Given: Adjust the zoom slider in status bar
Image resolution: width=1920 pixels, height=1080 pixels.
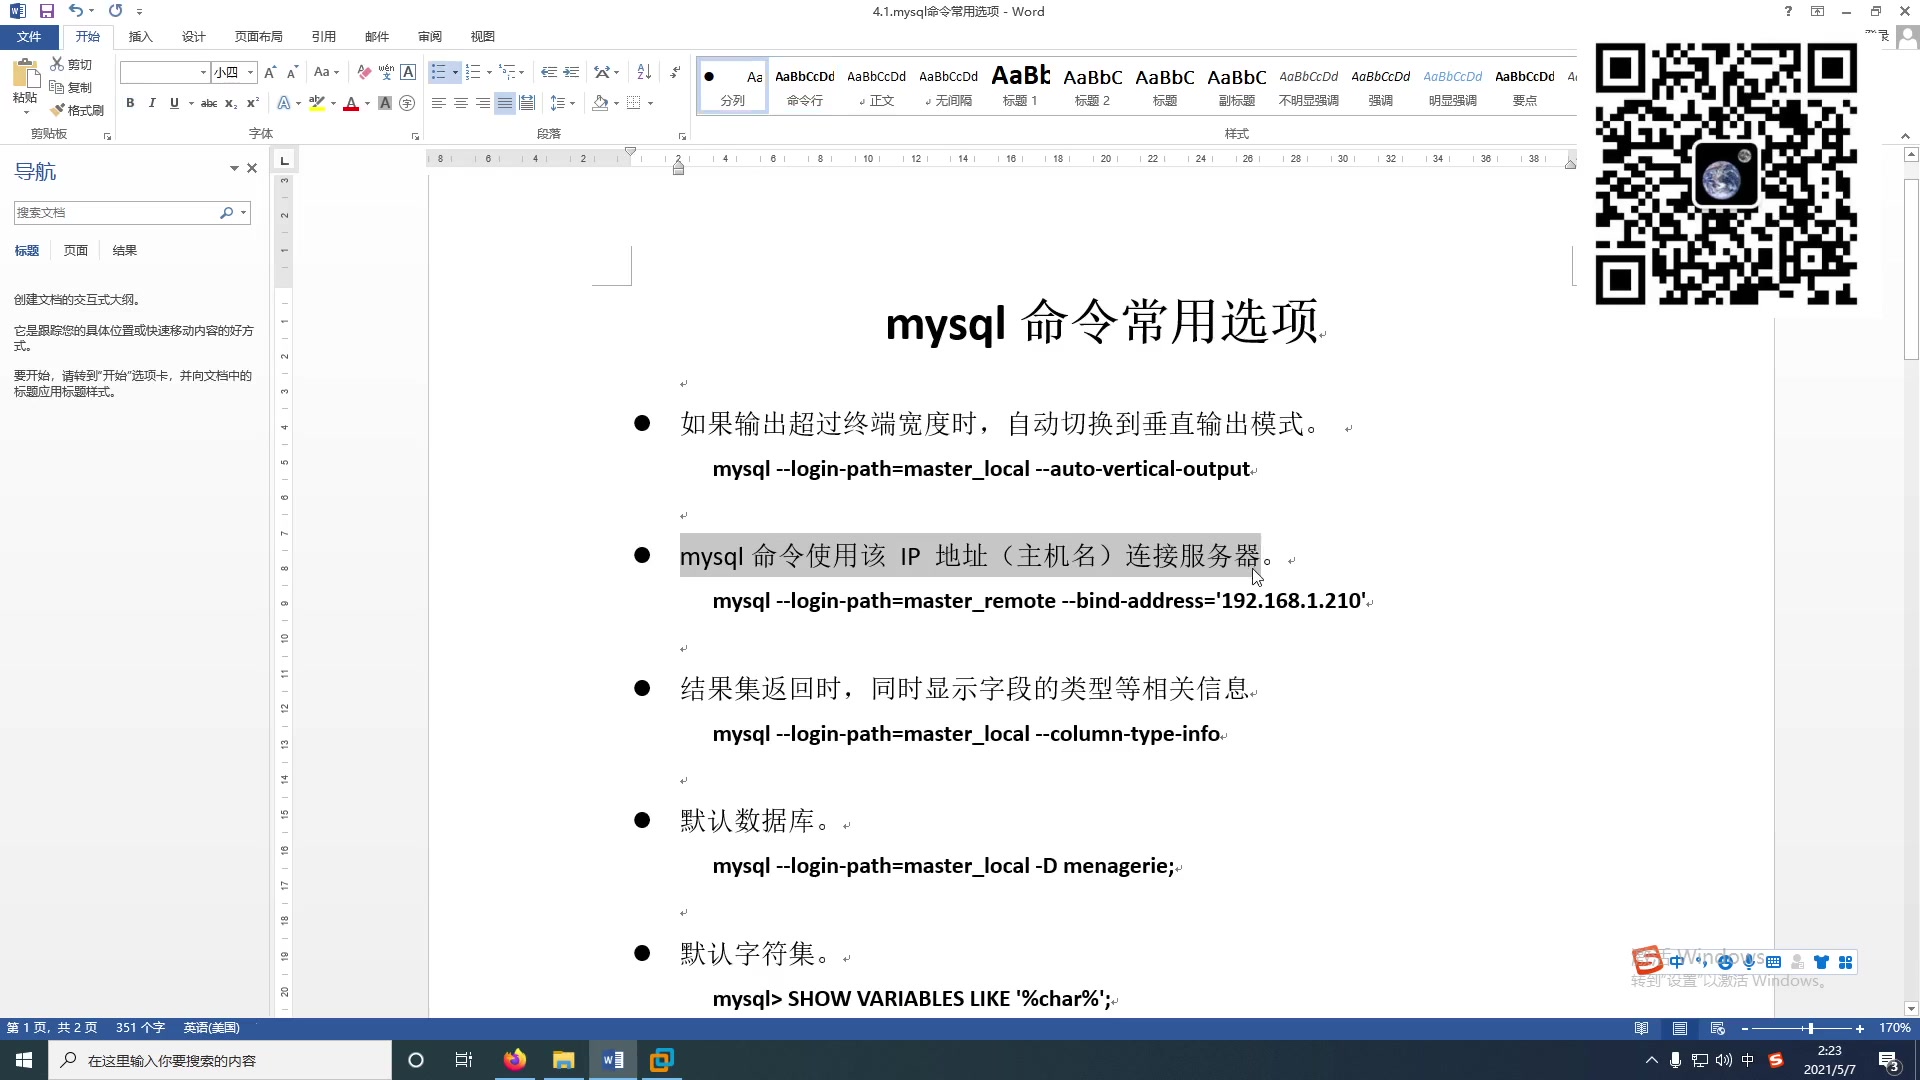Looking at the screenshot, I should [1810, 1029].
